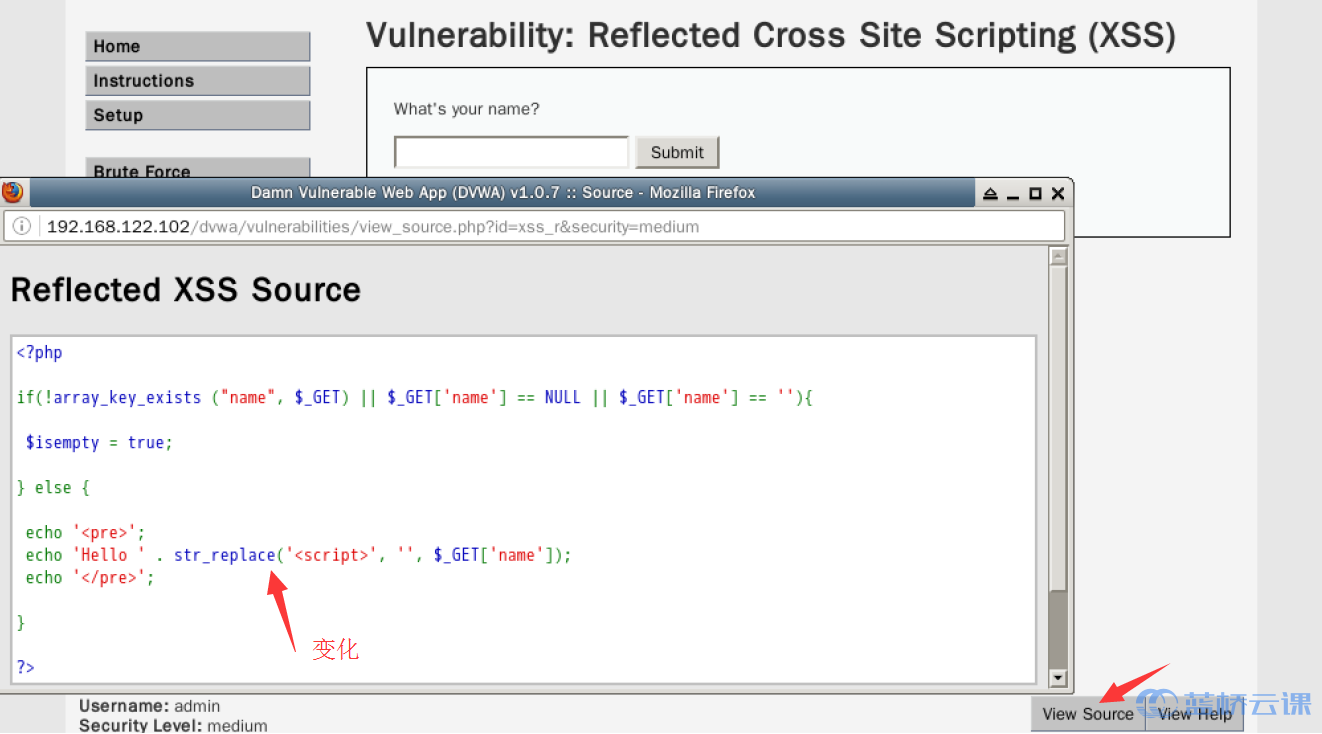Click the shade window up-arrow icon in titlebar
This screenshot has width=1322, height=734.
point(990,193)
